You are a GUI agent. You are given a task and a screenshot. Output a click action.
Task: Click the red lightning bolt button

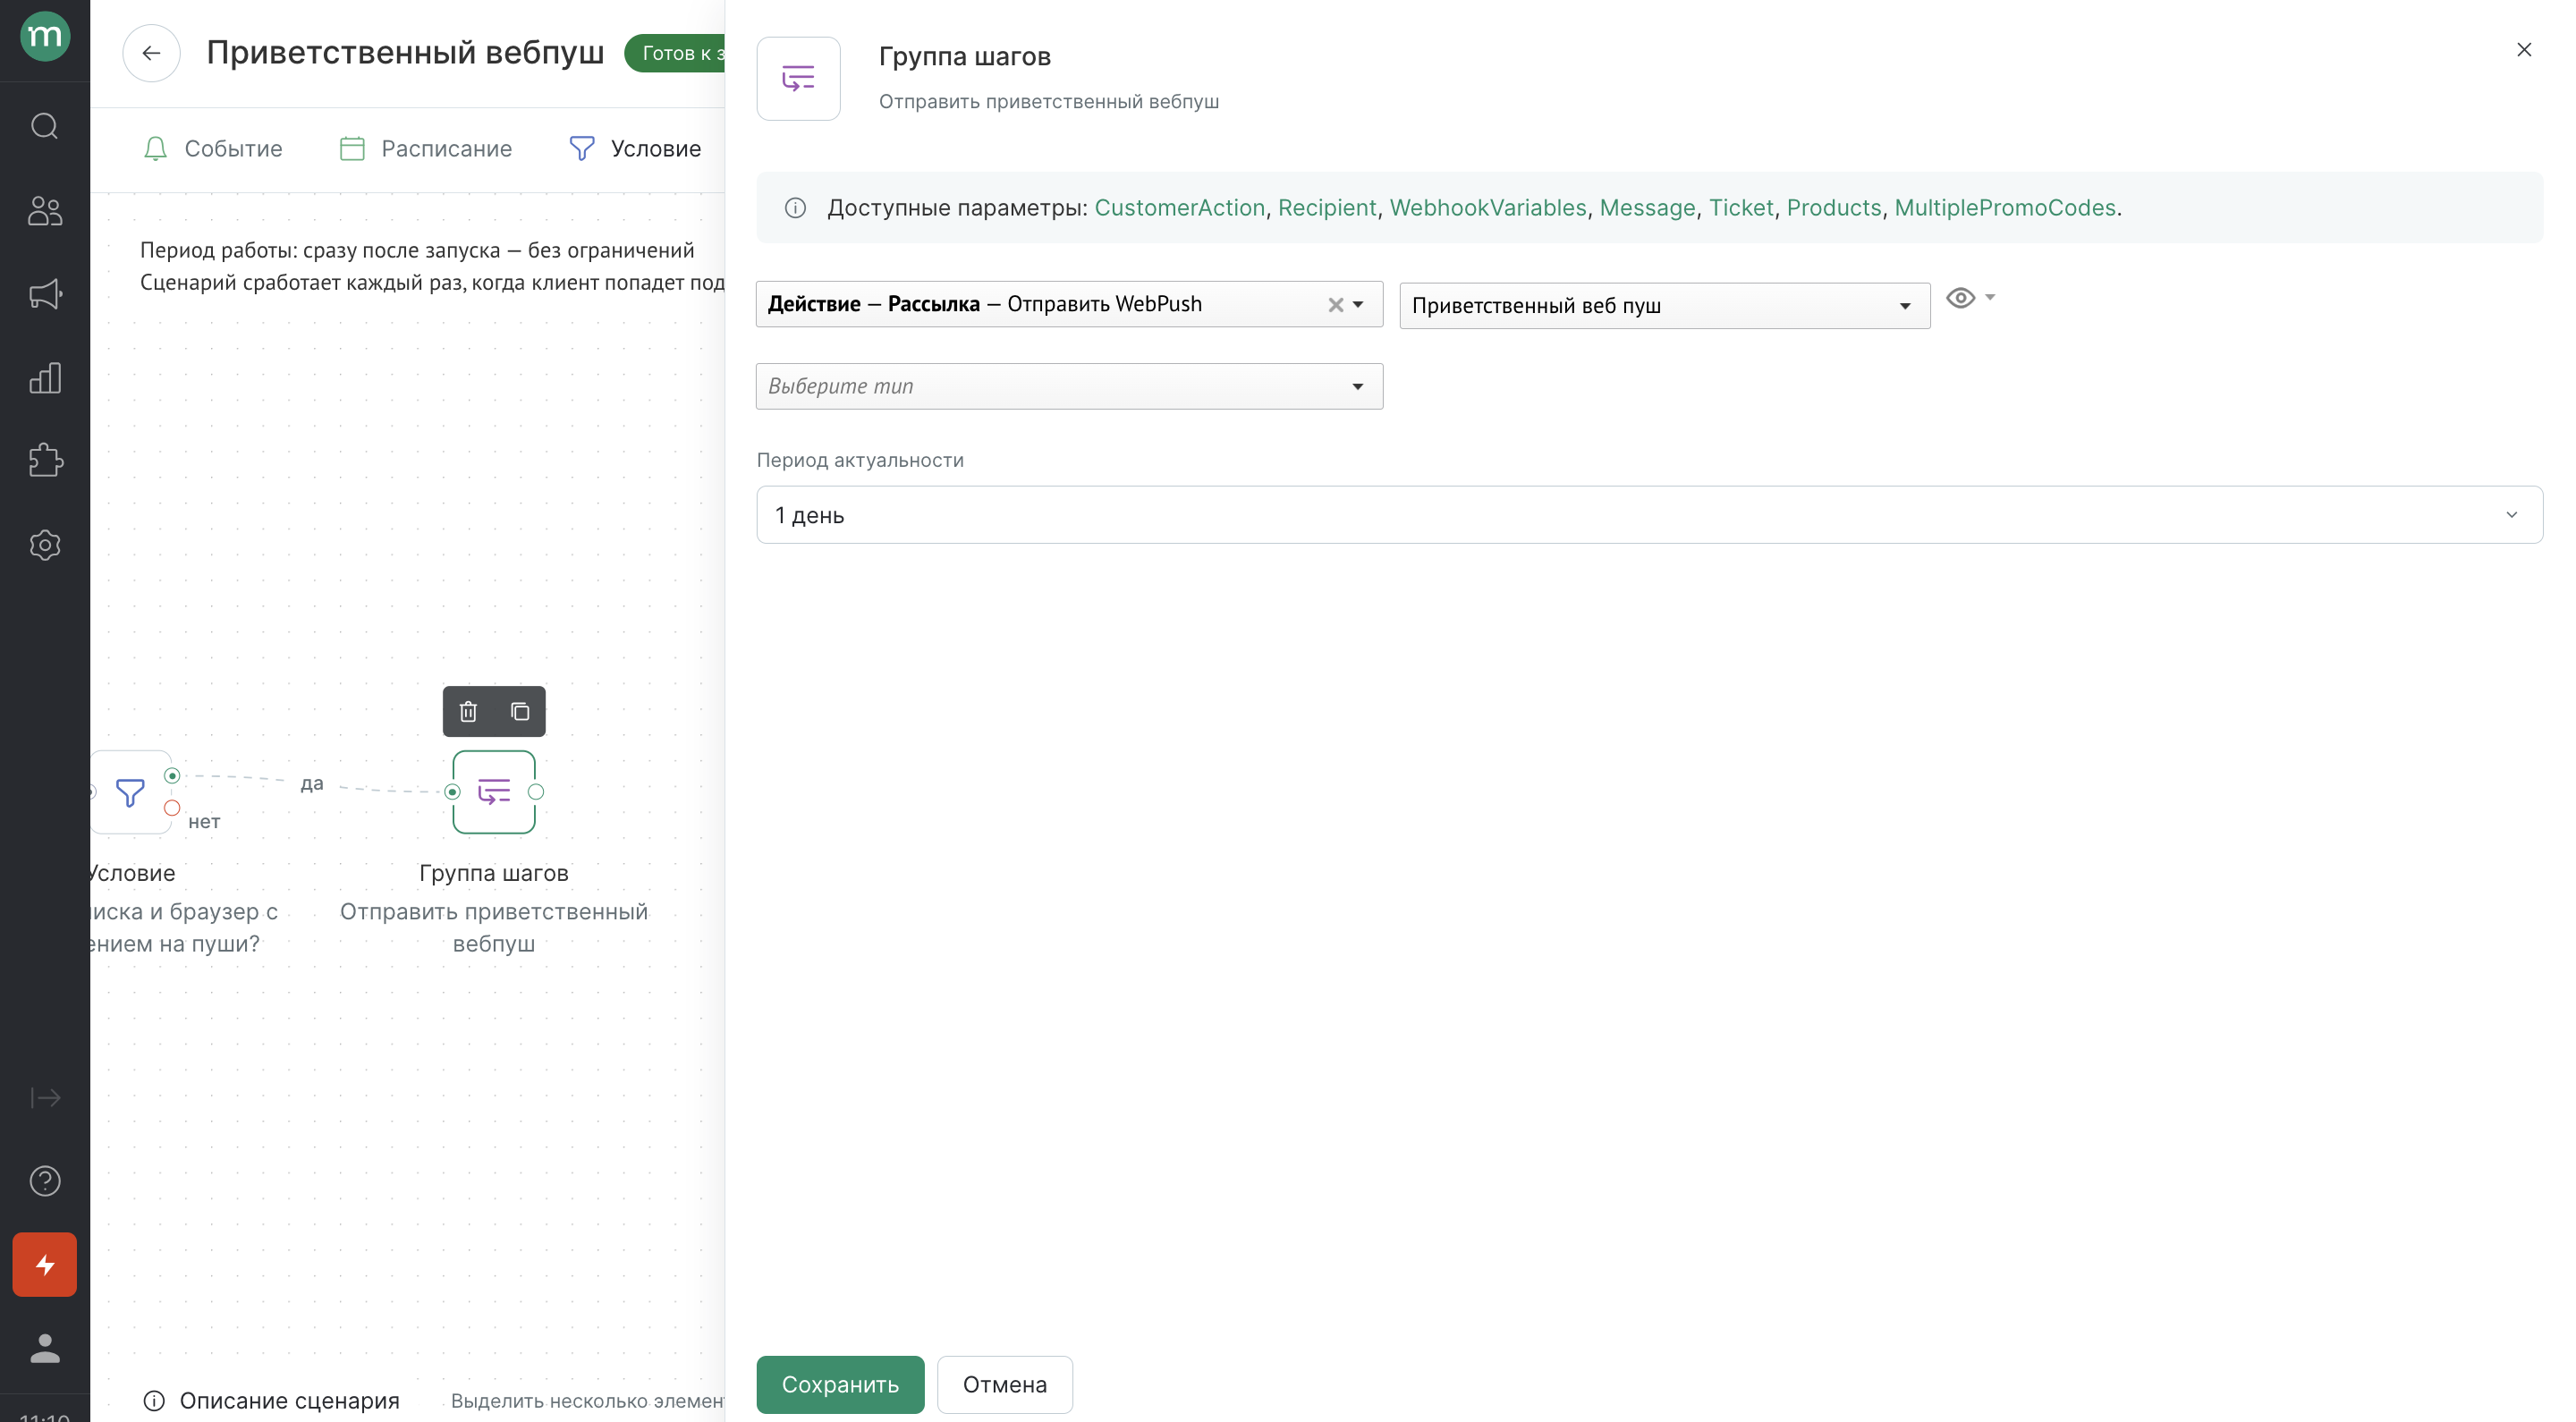pyautogui.click(x=45, y=1265)
